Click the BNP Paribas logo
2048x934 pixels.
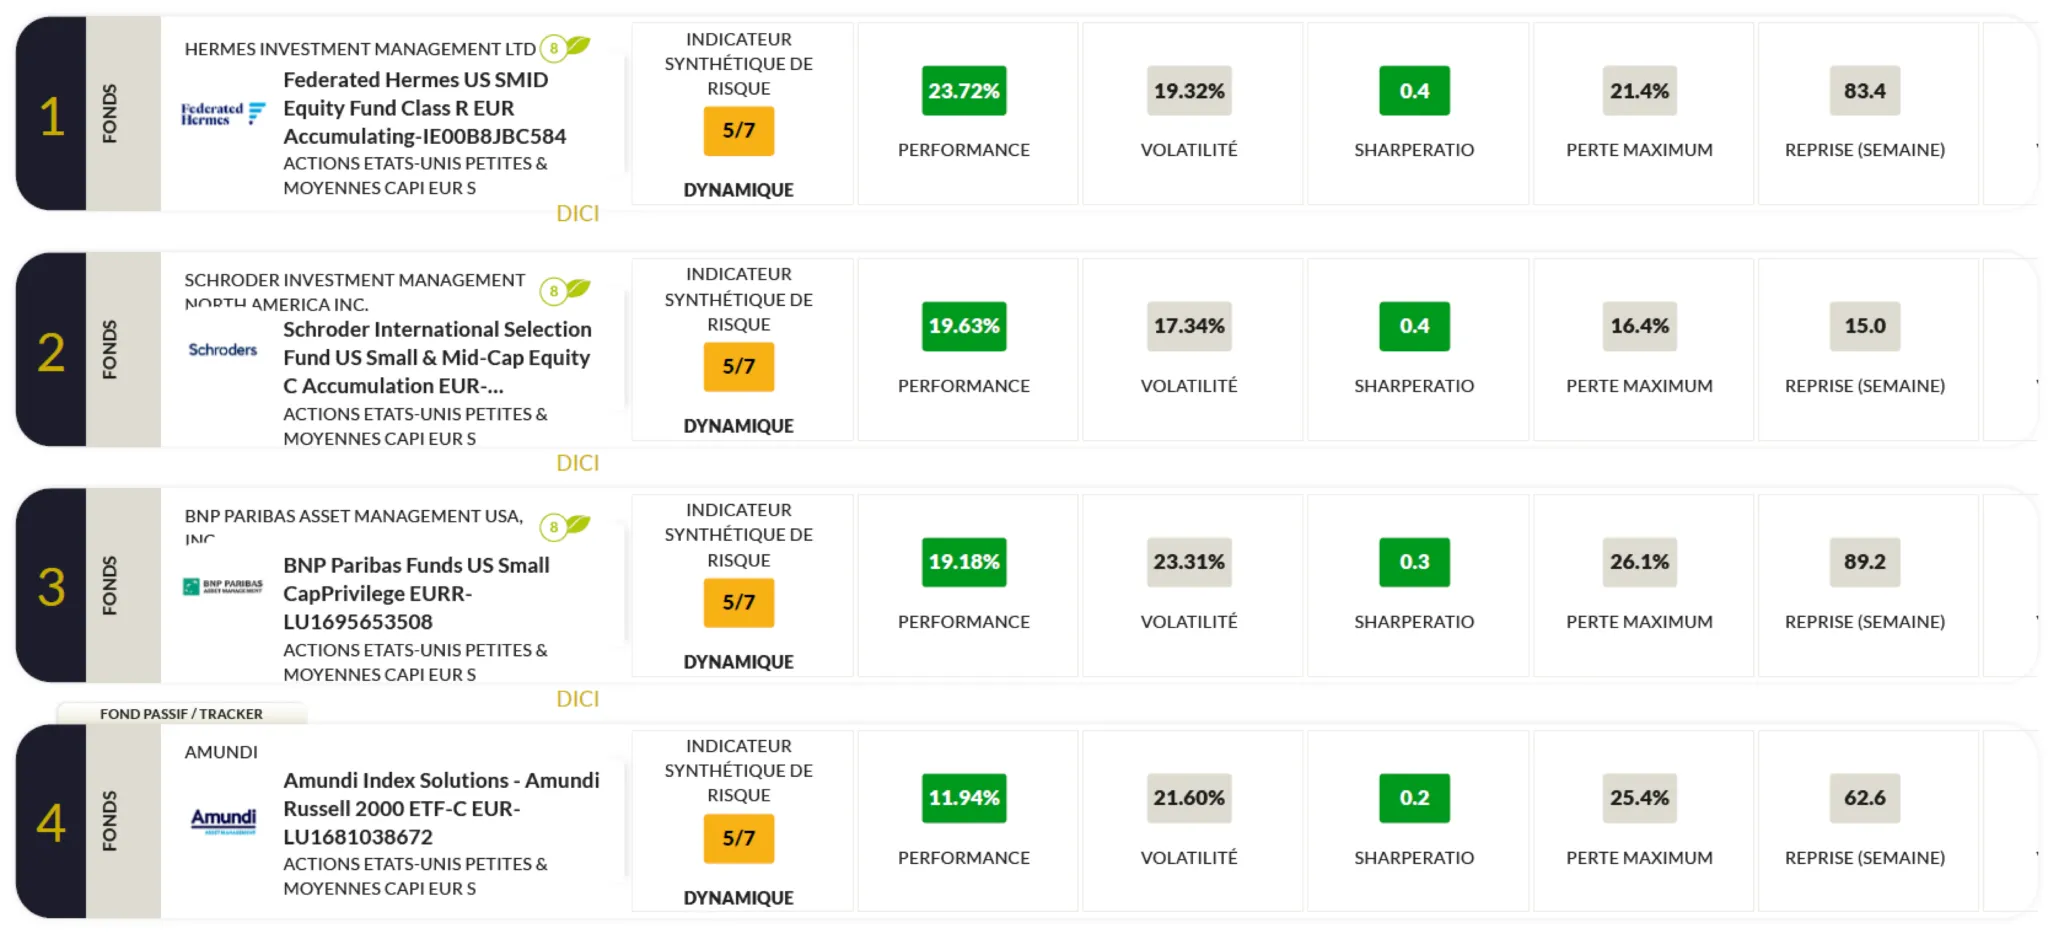[x=223, y=586]
